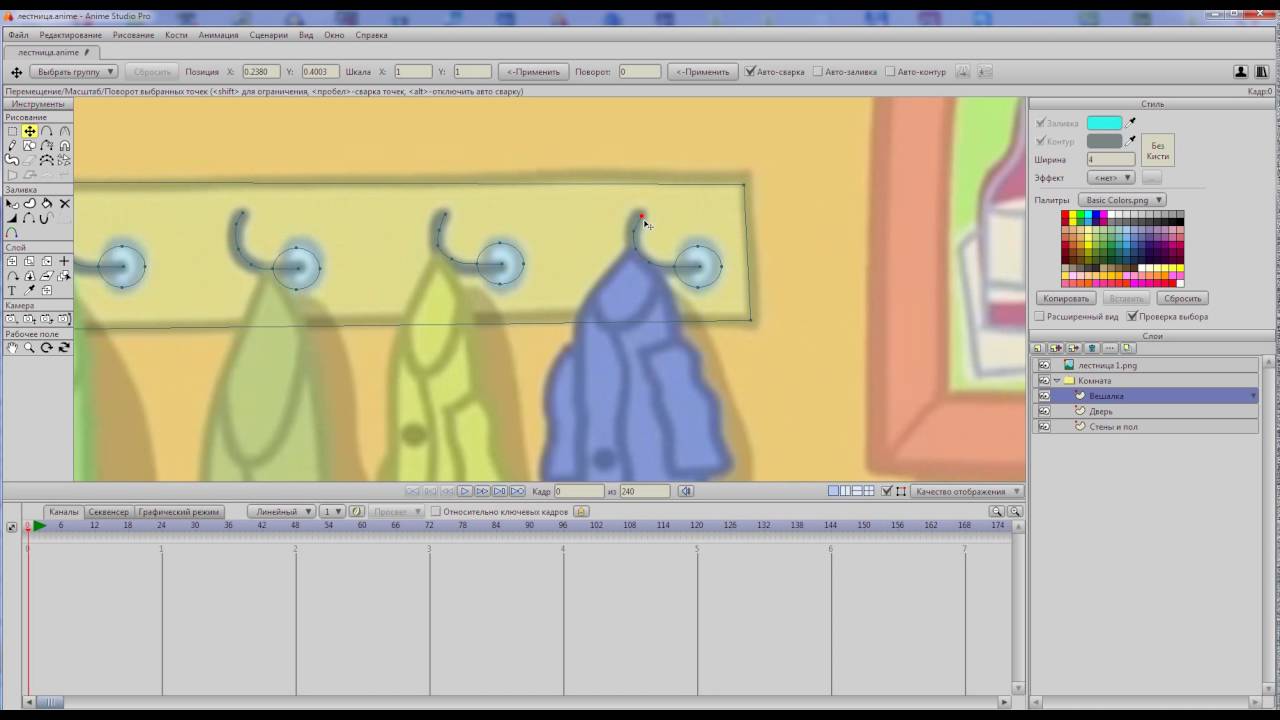1280x720 pixels.
Task: Click the Копировать style button
Action: click(x=1066, y=298)
